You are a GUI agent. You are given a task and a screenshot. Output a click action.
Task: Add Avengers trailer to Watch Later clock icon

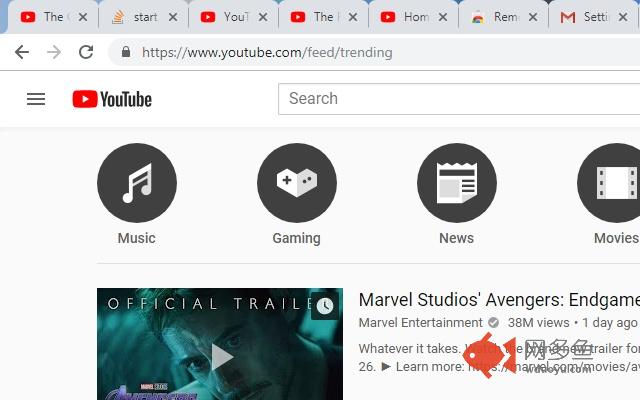pyautogui.click(x=325, y=306)
